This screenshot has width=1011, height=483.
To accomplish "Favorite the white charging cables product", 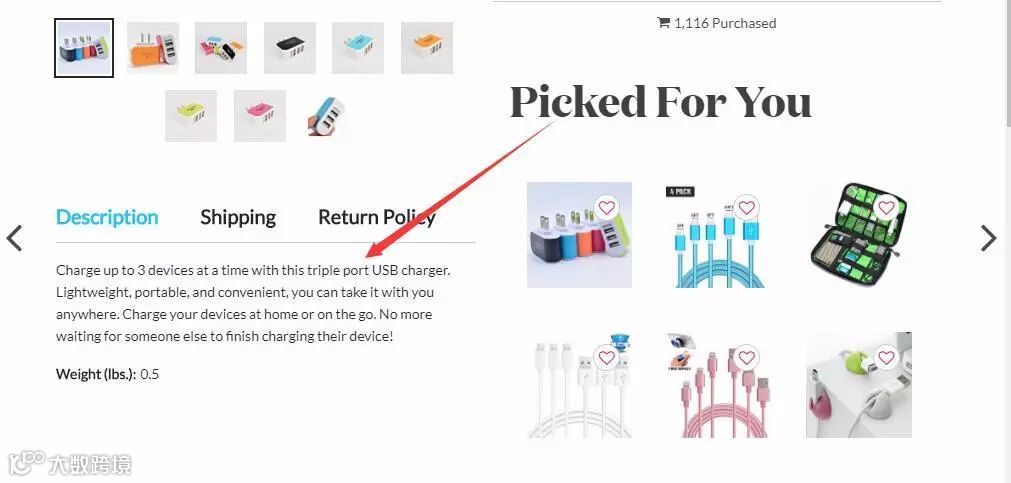I will click(606, 357).
